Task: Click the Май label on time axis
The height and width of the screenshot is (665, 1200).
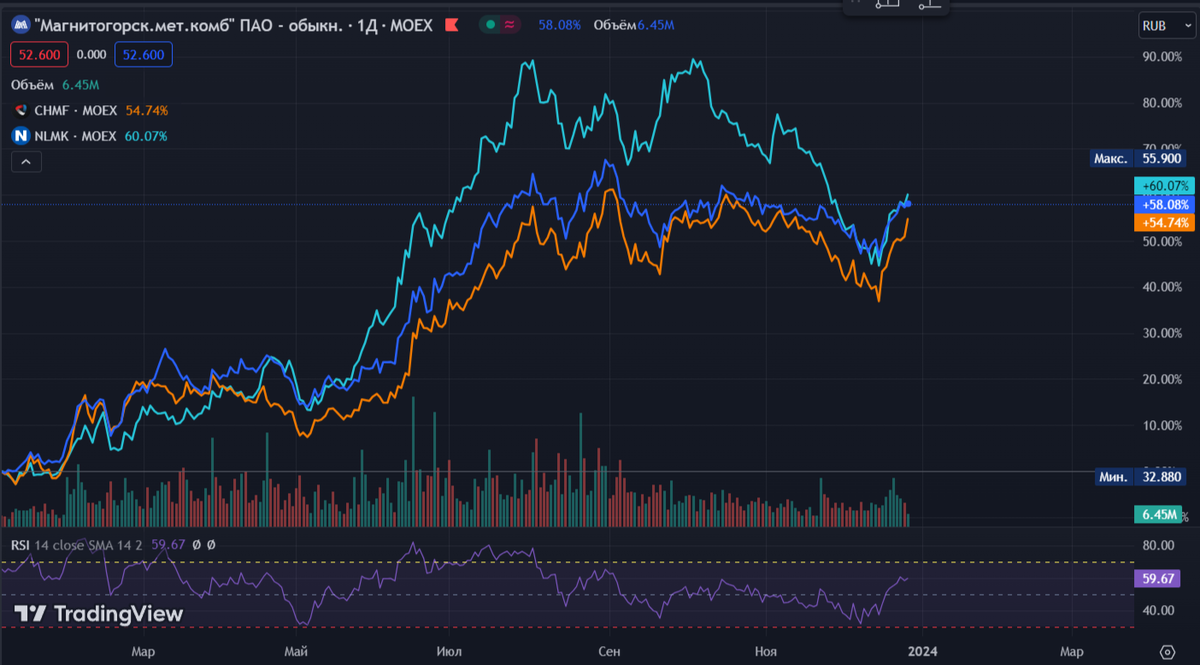Action: 296,651
